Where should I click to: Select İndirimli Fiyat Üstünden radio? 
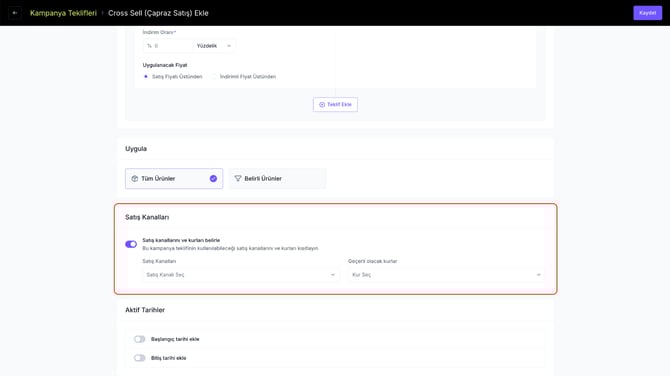[214, 76]
